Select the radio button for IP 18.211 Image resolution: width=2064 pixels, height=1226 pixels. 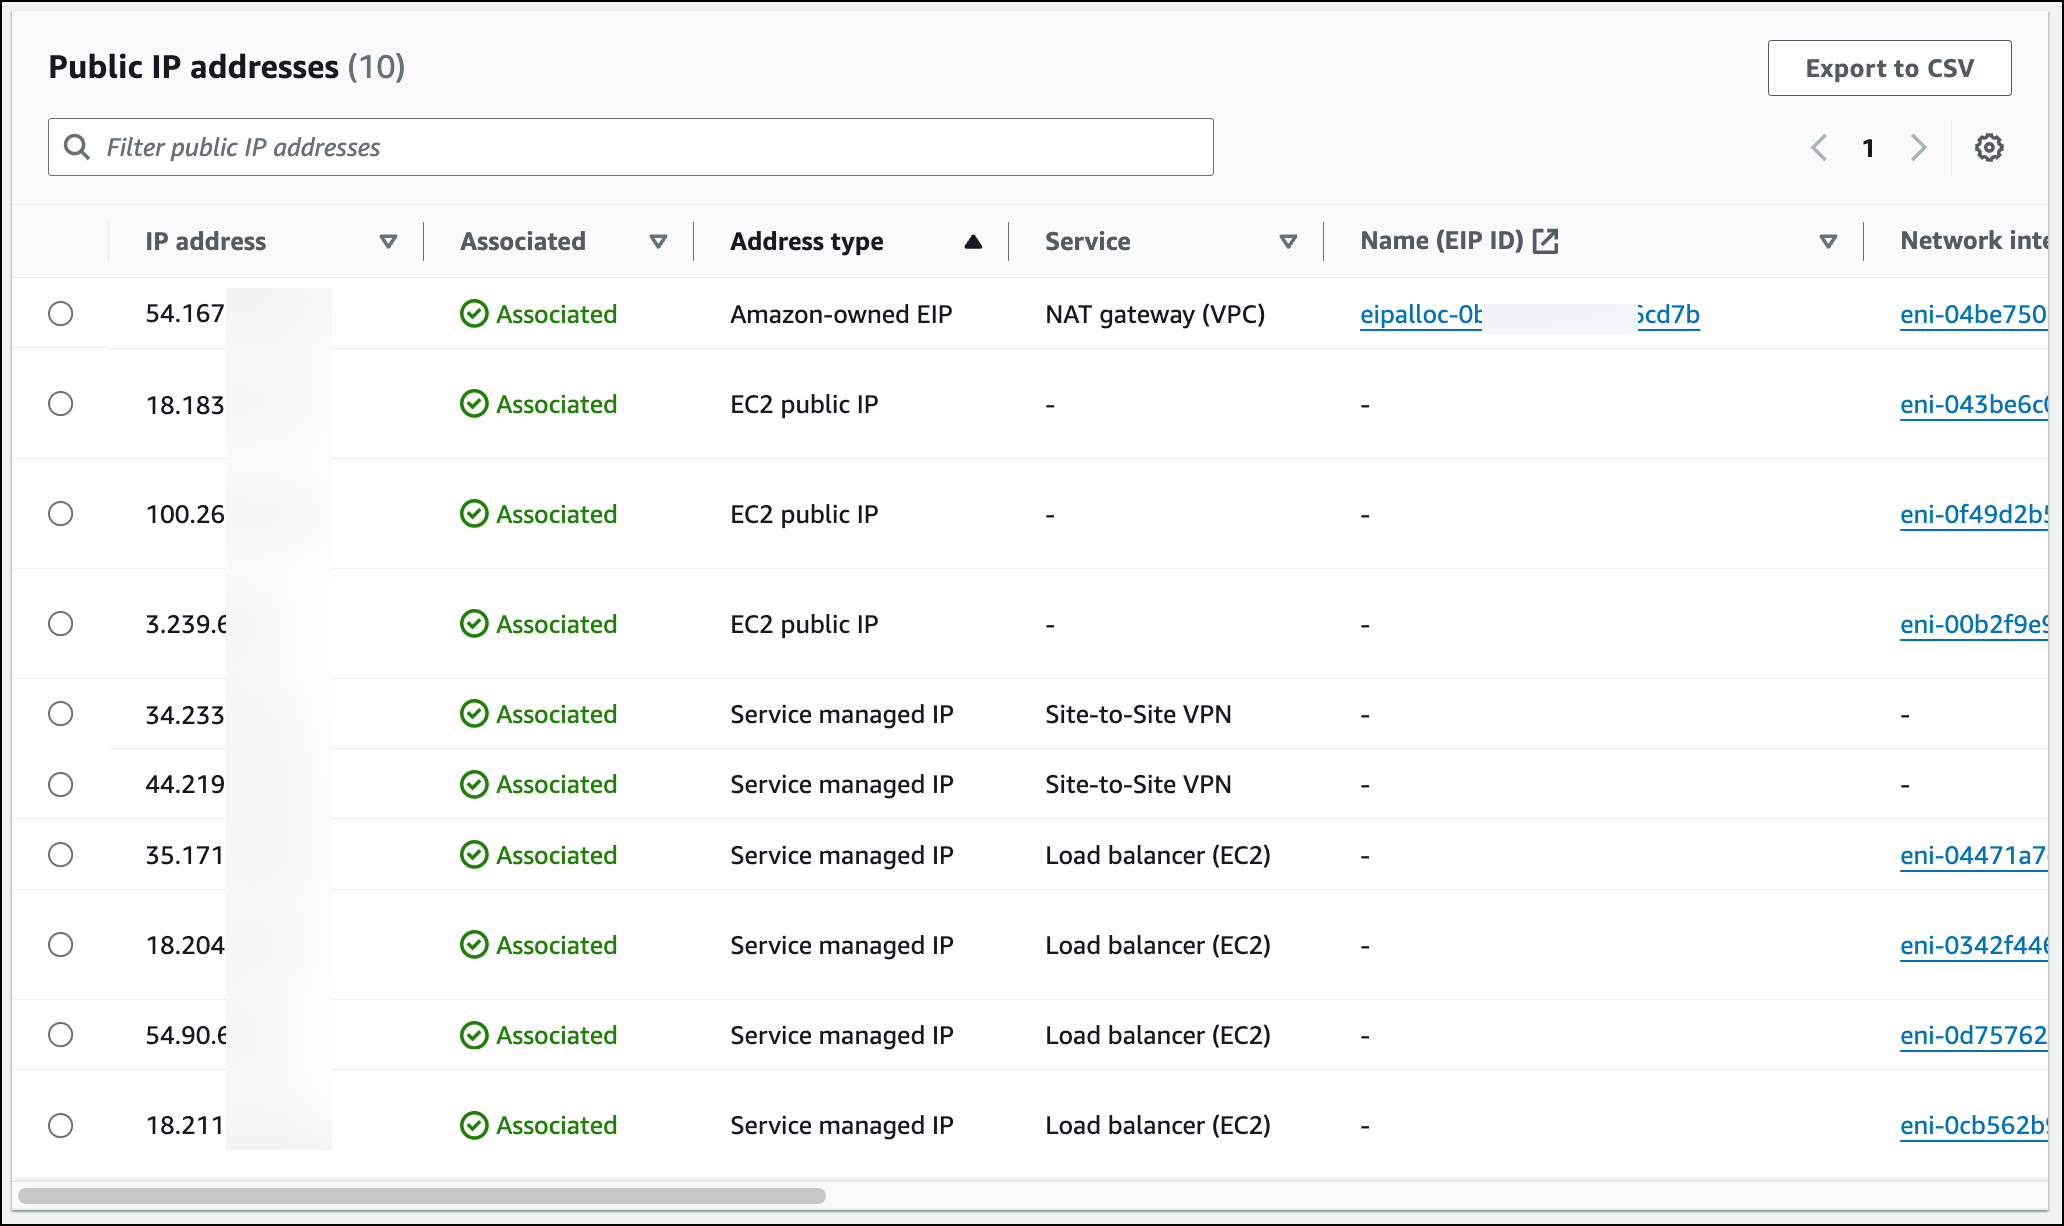(61, 1125)
